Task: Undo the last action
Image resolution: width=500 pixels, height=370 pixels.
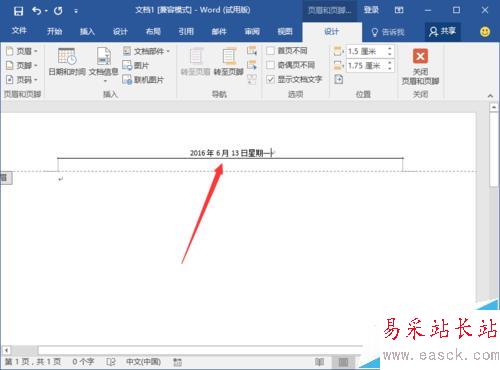Action: point(36,11)
